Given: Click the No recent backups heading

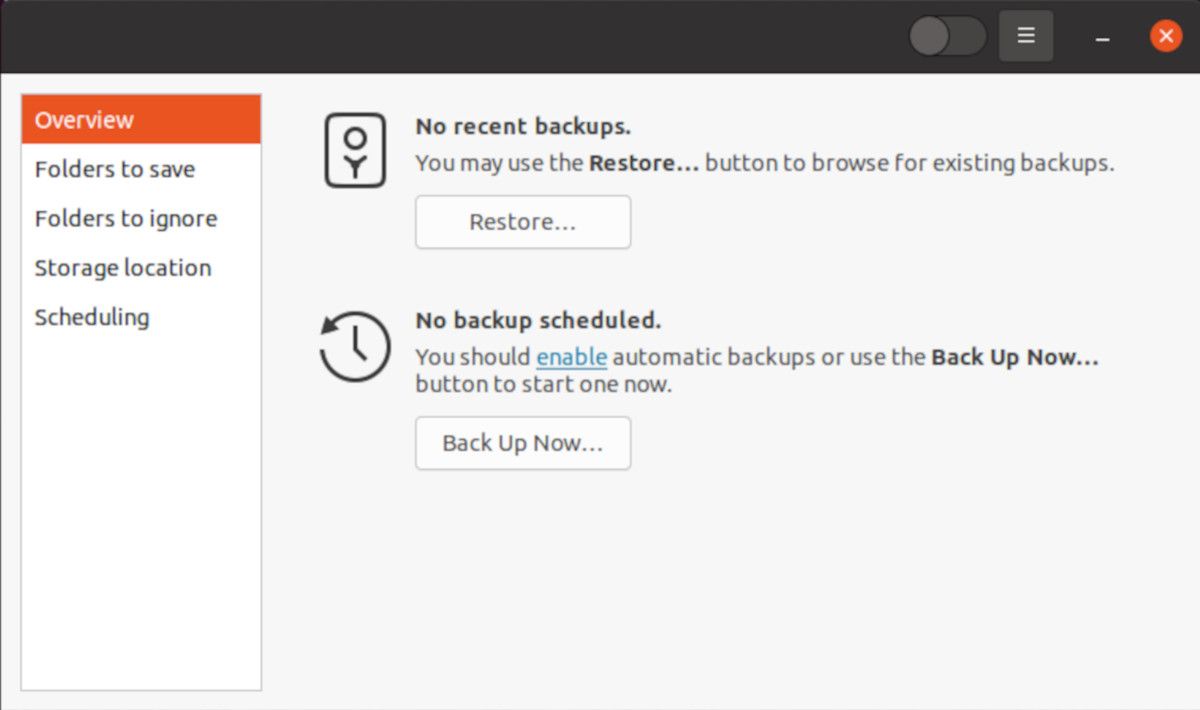Looking at the screenshot, I should click(x=523, y=127).
